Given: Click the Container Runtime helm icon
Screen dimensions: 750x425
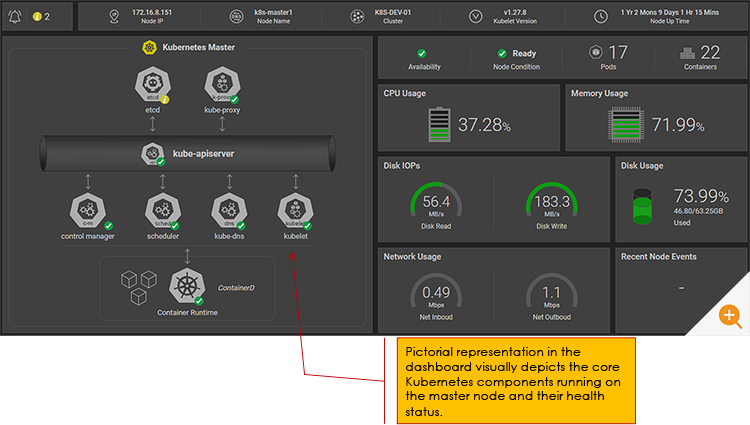Looking at the screenshot, I should [187, 286].
